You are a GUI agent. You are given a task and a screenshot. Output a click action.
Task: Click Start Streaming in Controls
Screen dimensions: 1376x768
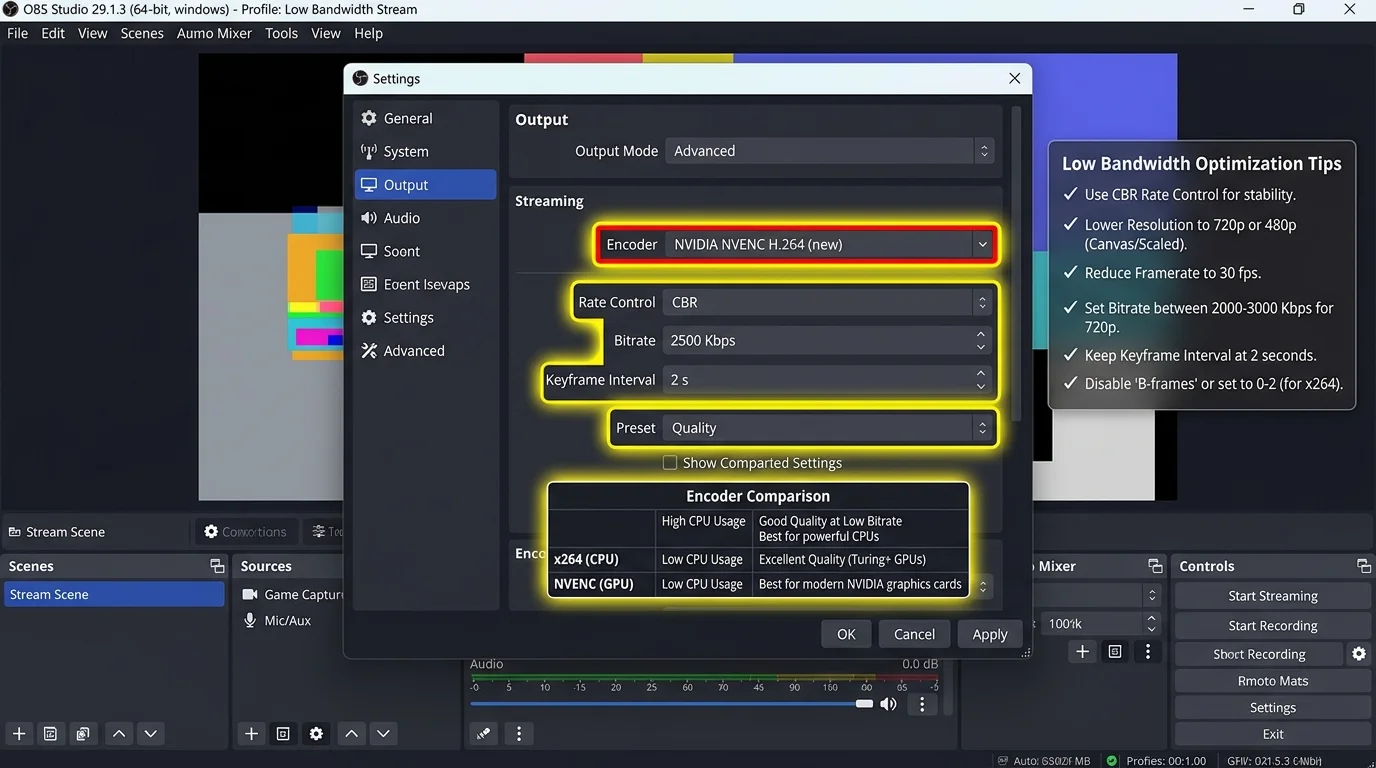point(1272,596)
